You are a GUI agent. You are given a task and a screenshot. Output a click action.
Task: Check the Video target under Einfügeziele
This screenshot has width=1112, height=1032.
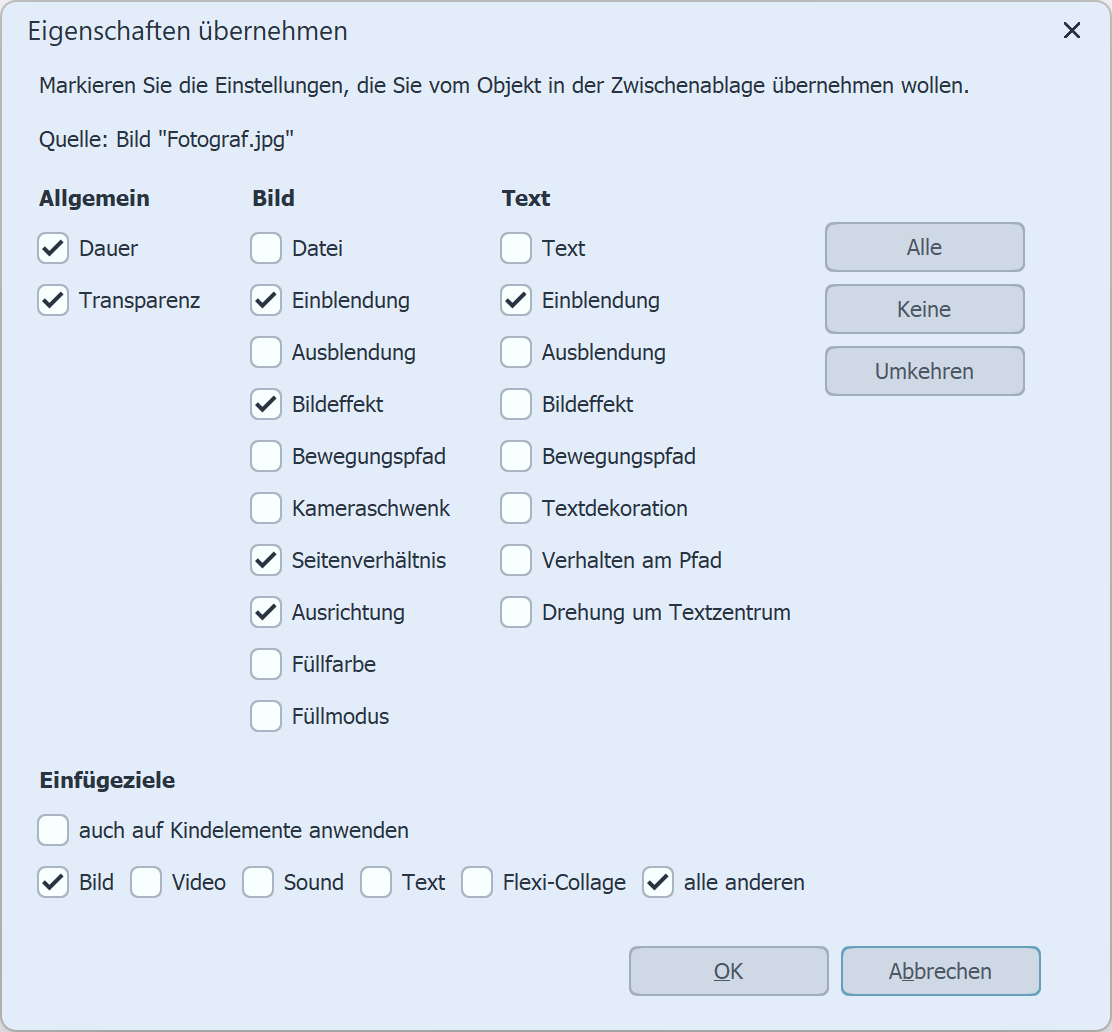[146, 882]
